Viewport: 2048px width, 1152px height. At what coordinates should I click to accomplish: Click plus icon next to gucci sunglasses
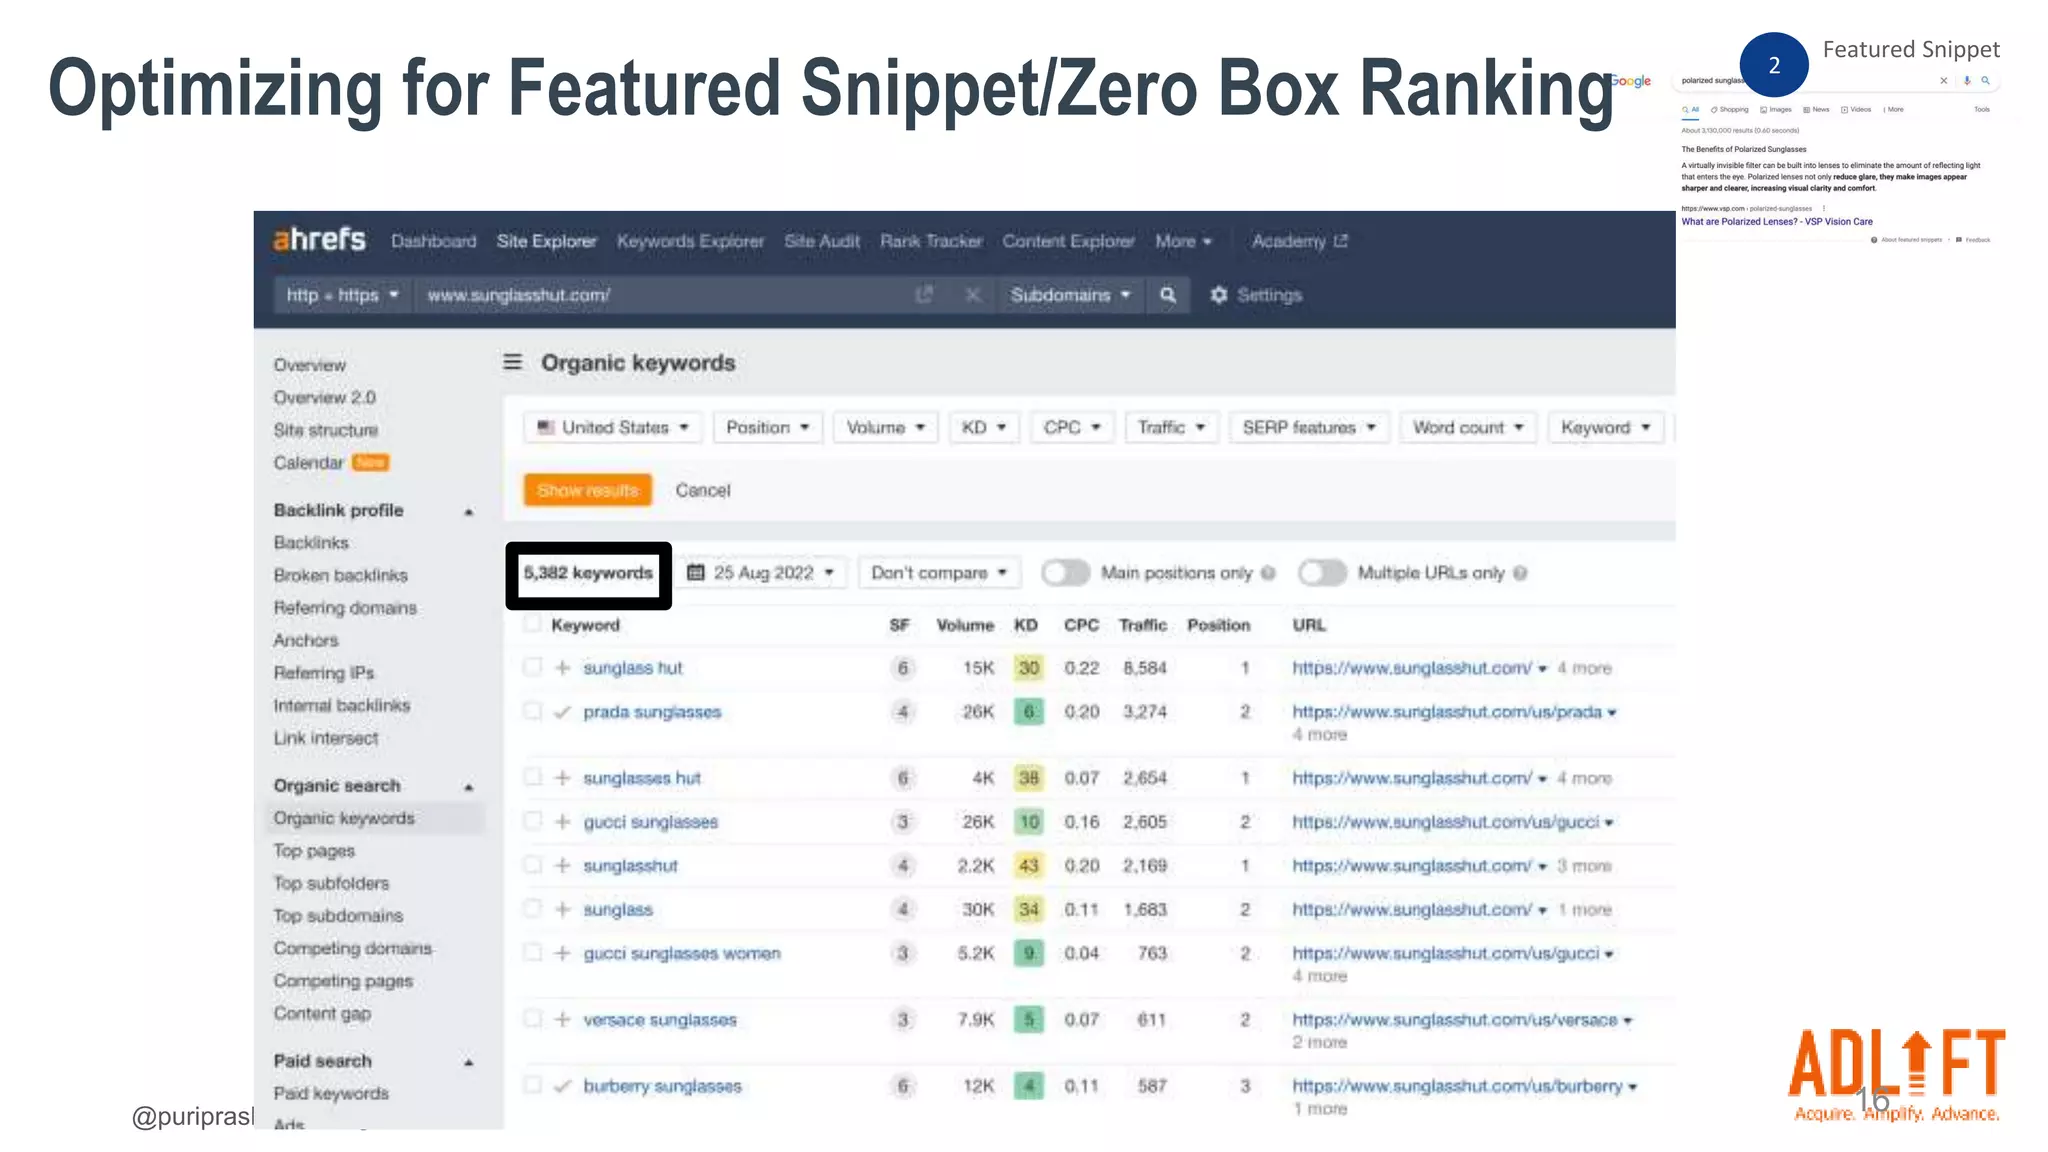[x=562, y=821]
